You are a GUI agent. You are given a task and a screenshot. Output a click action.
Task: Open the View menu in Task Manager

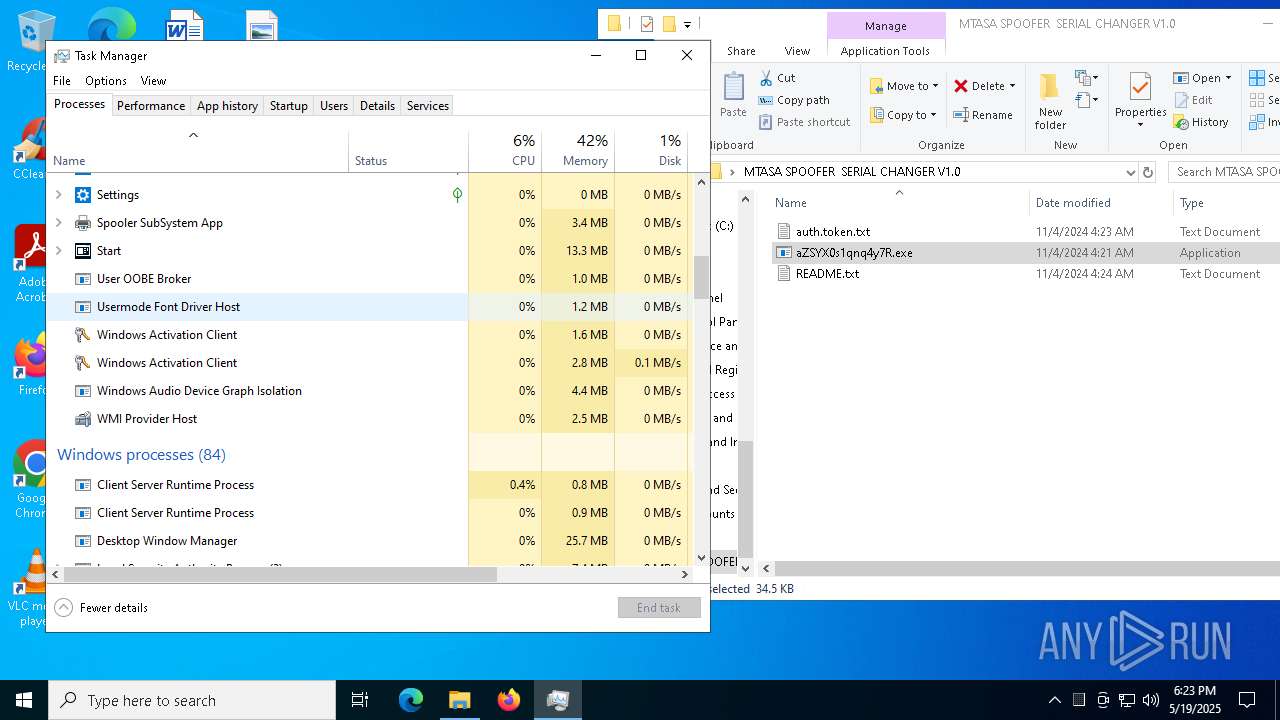(153, 81)
